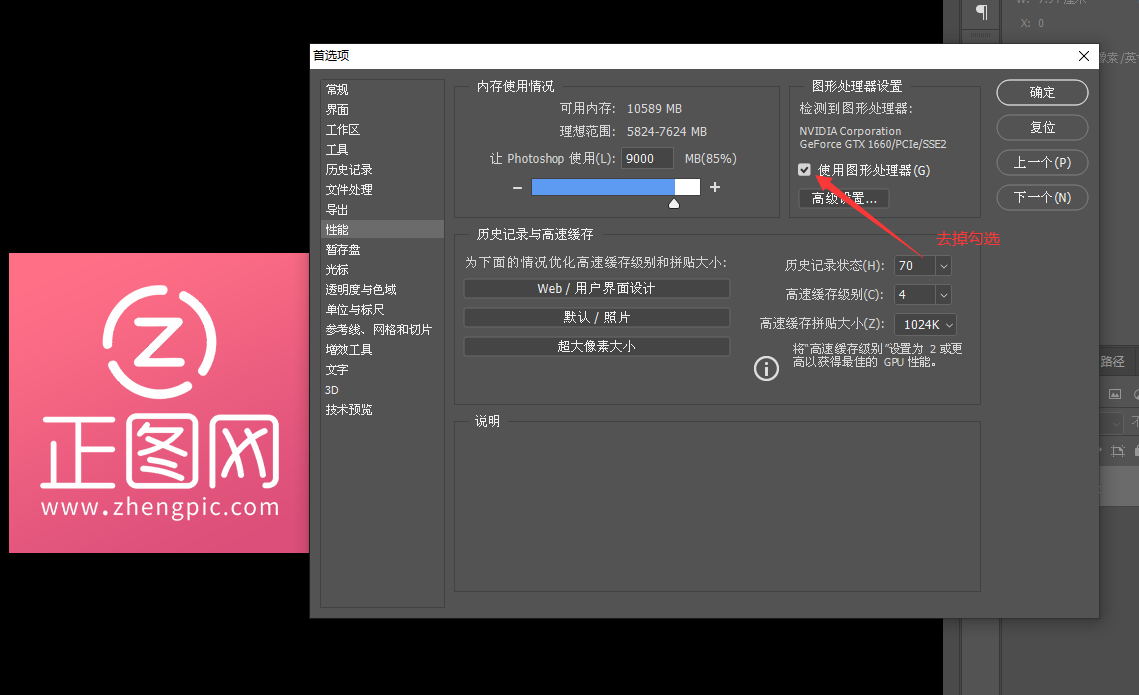Choose the 默认 / 照片 cache preset
Image resolution: width=1139 pixels, height=695 pixels.
(x=596, y=317)
